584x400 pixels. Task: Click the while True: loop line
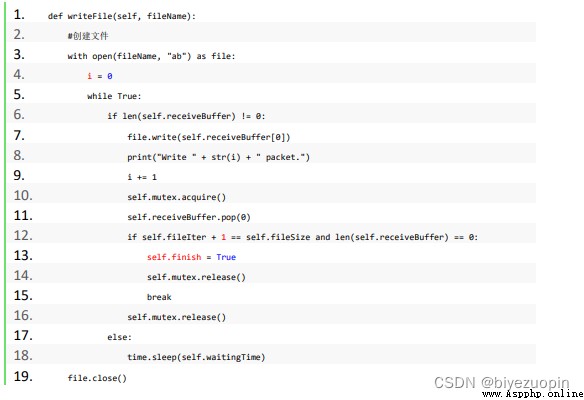(114, 96)
